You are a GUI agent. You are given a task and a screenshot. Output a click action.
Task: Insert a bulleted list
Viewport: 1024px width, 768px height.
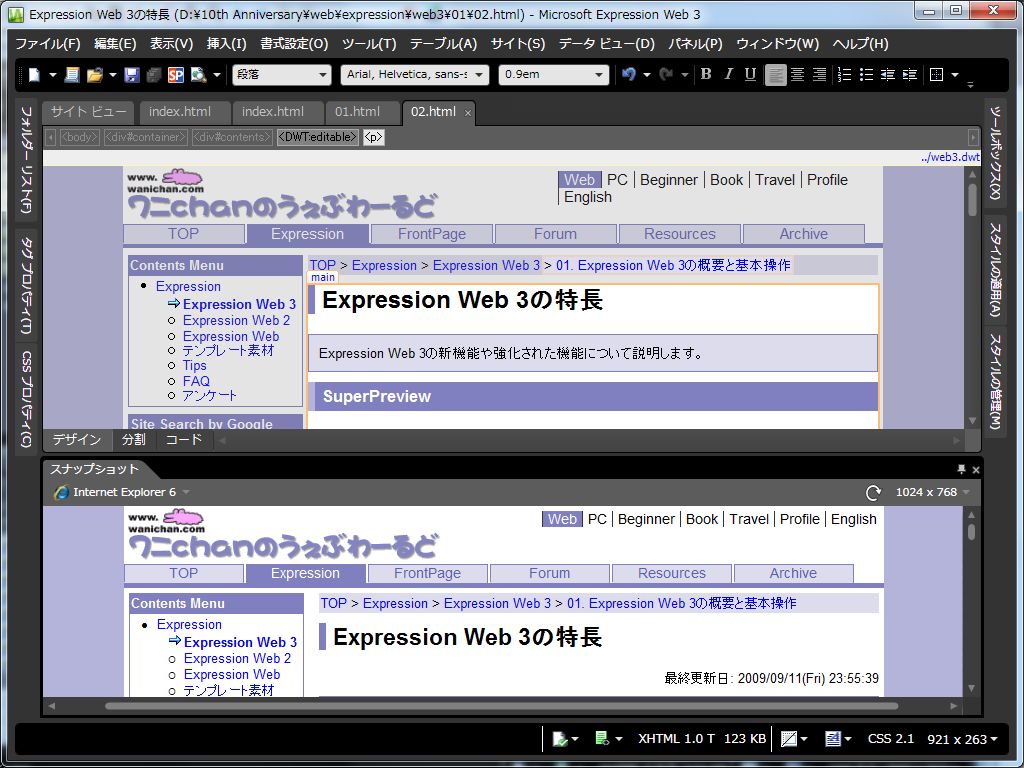click(867, 74)
